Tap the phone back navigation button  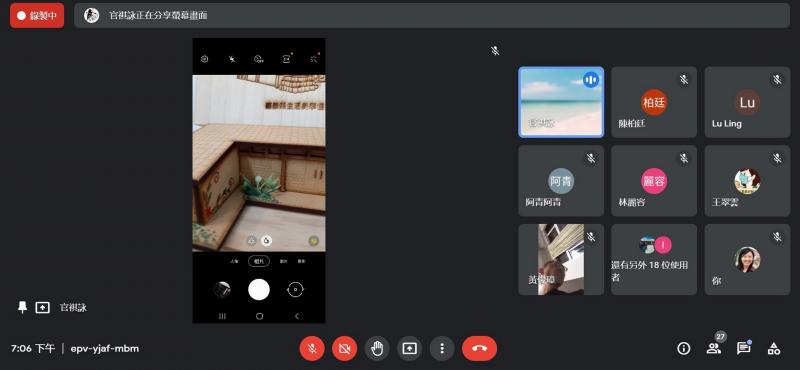[x=297, y=316]
